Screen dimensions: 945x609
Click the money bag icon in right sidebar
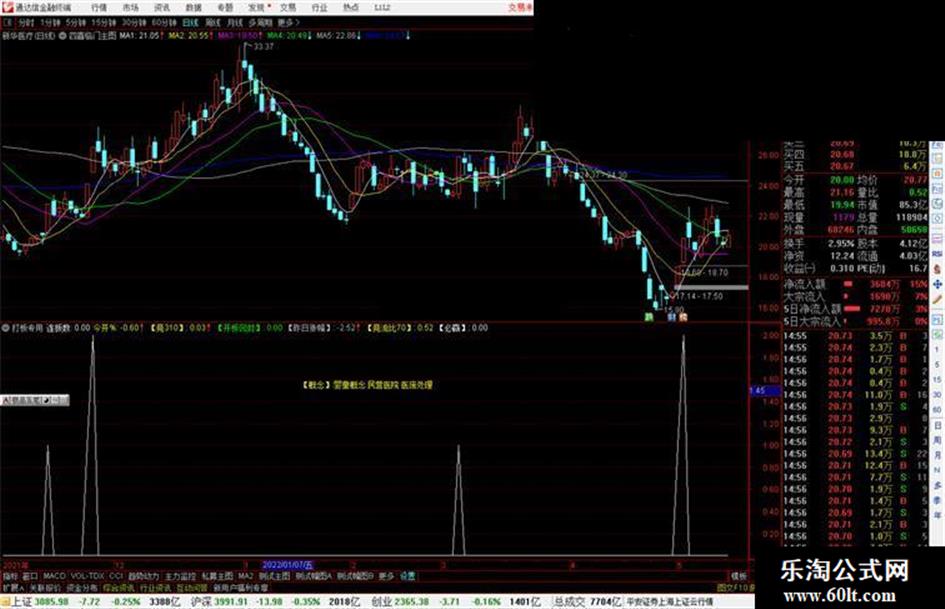coord(937,269)
